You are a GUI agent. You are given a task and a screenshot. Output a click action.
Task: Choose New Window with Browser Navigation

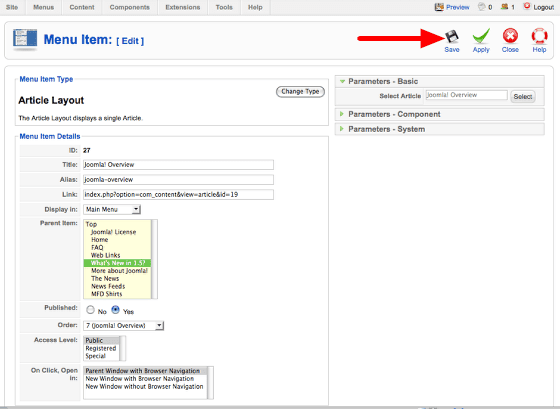[145, 379]
